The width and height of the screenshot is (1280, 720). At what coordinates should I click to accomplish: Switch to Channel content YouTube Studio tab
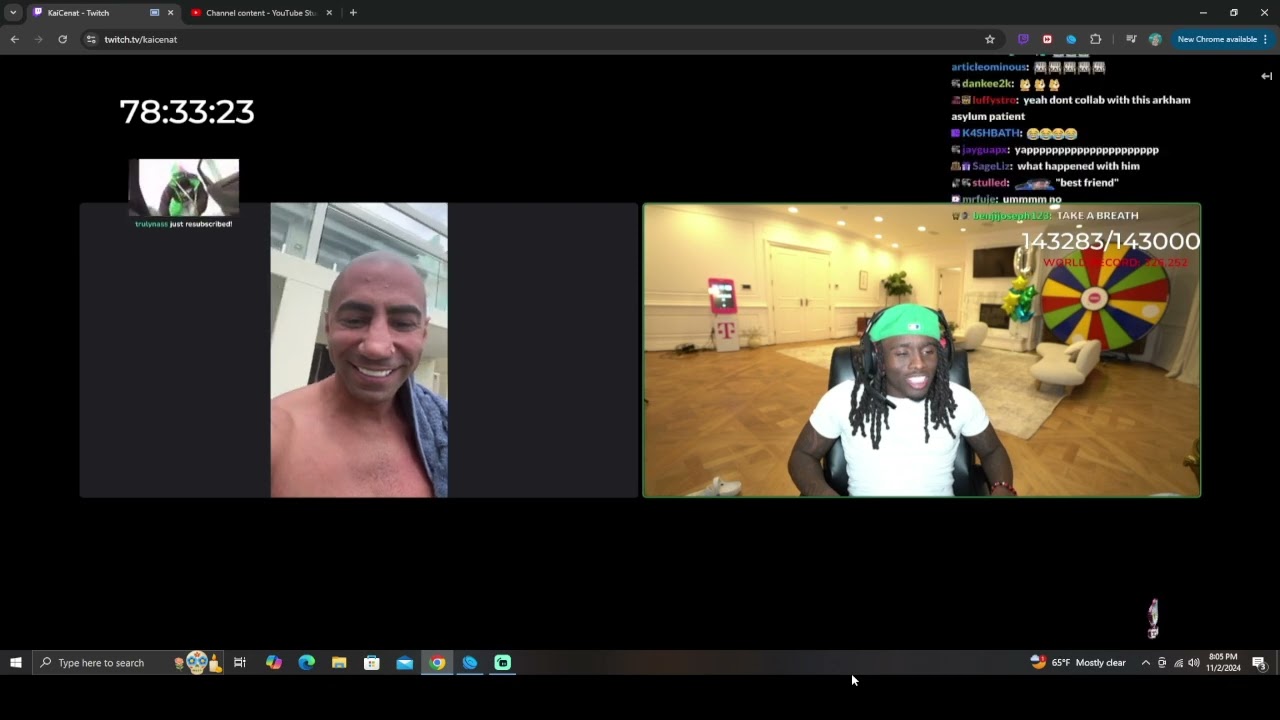(261, 13)
